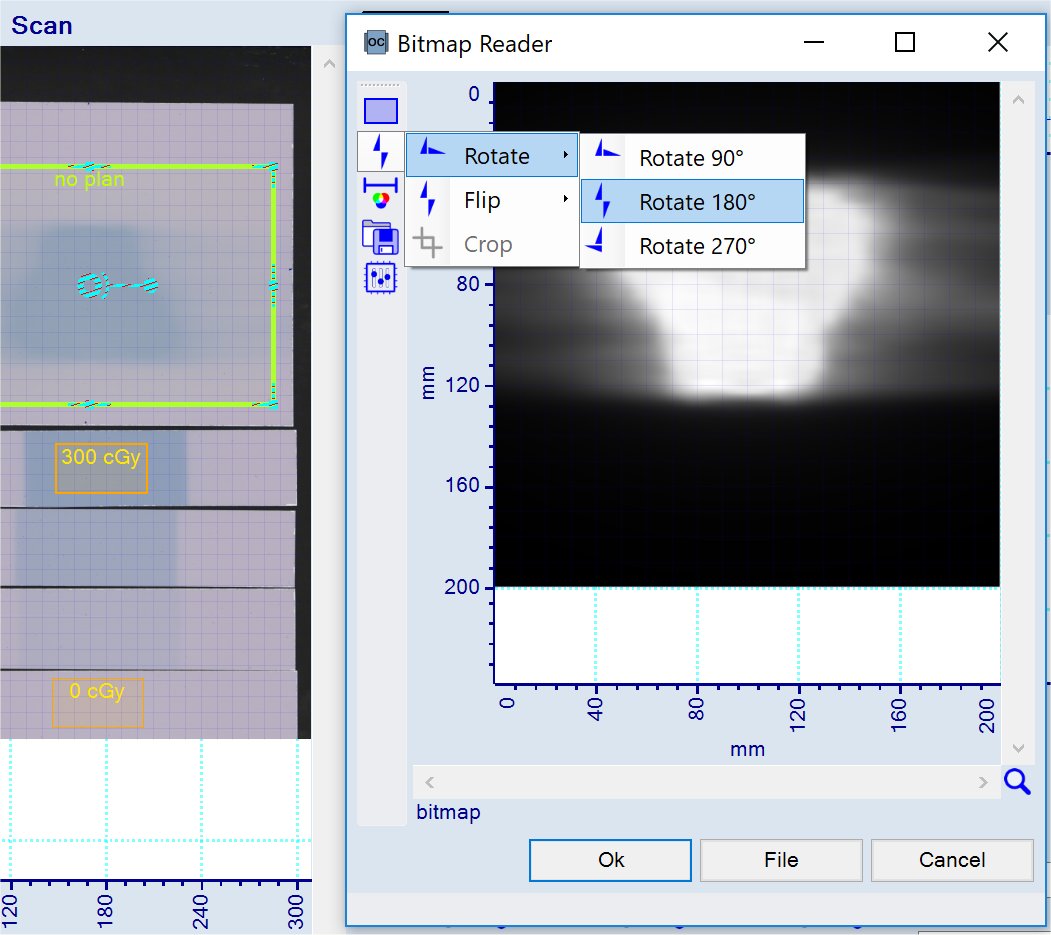The image size is (1051, 935).
Task: Select Rotate 90° option
Action: [692, 158]
